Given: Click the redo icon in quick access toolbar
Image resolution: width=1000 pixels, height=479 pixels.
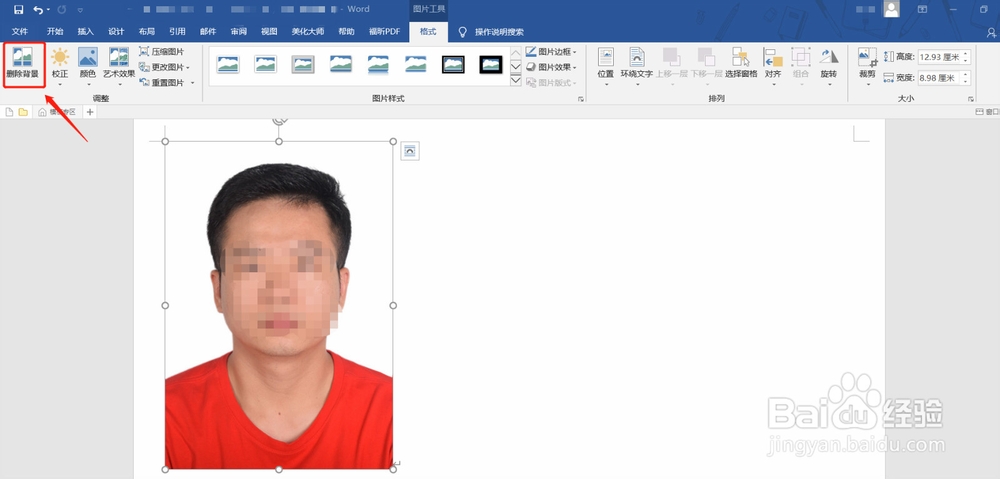Looking at the screenshot, I should point(62,10).
